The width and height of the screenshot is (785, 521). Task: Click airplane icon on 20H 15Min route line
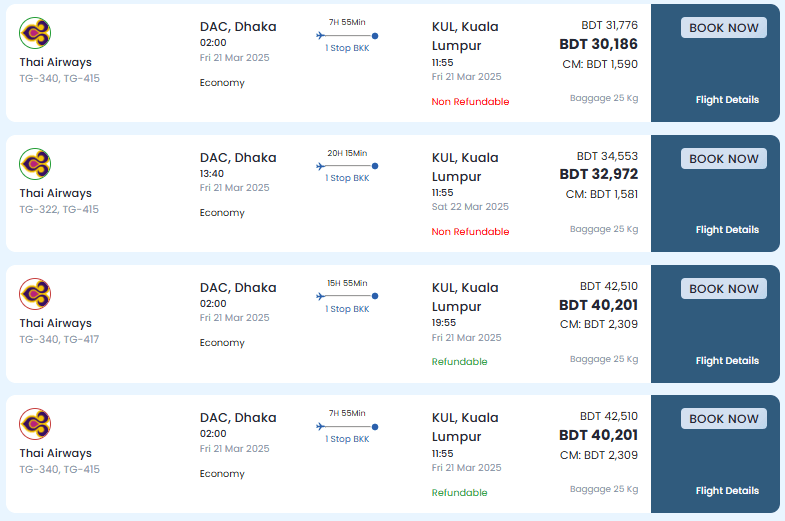(x=321, y=166)
